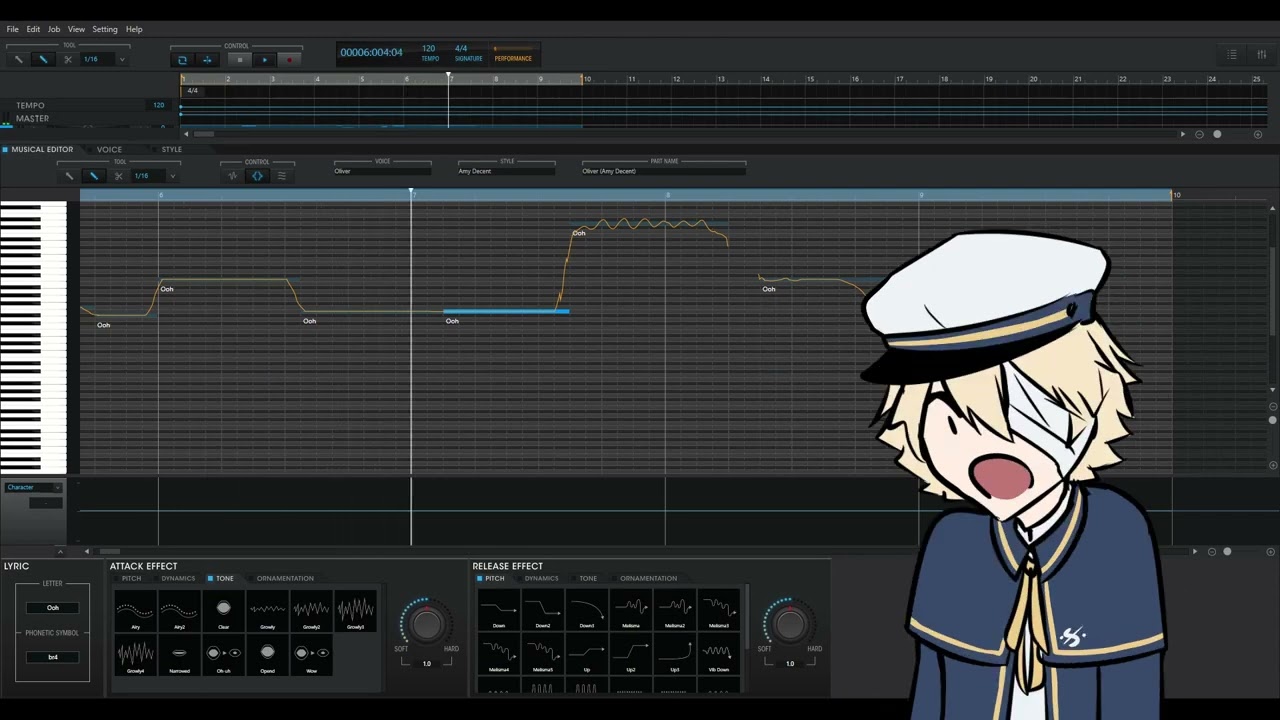Open the Job menu
The height and width of the screenshot is (720, 1280).
(54, 29)
